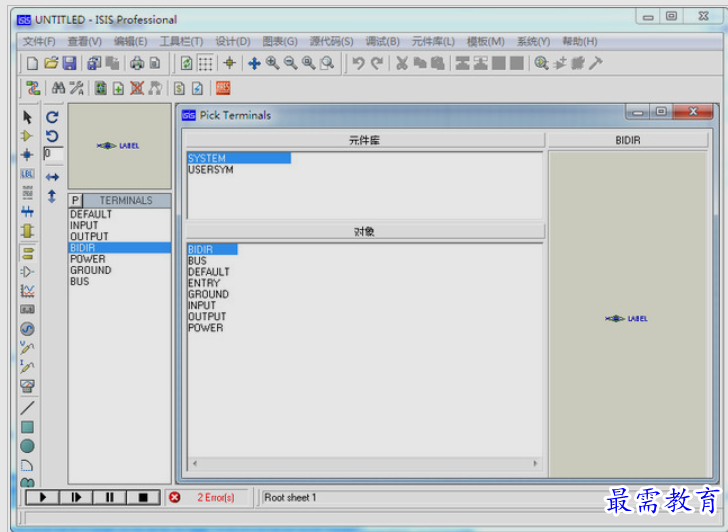Click the Print icon in toolbar

point(137,63)
